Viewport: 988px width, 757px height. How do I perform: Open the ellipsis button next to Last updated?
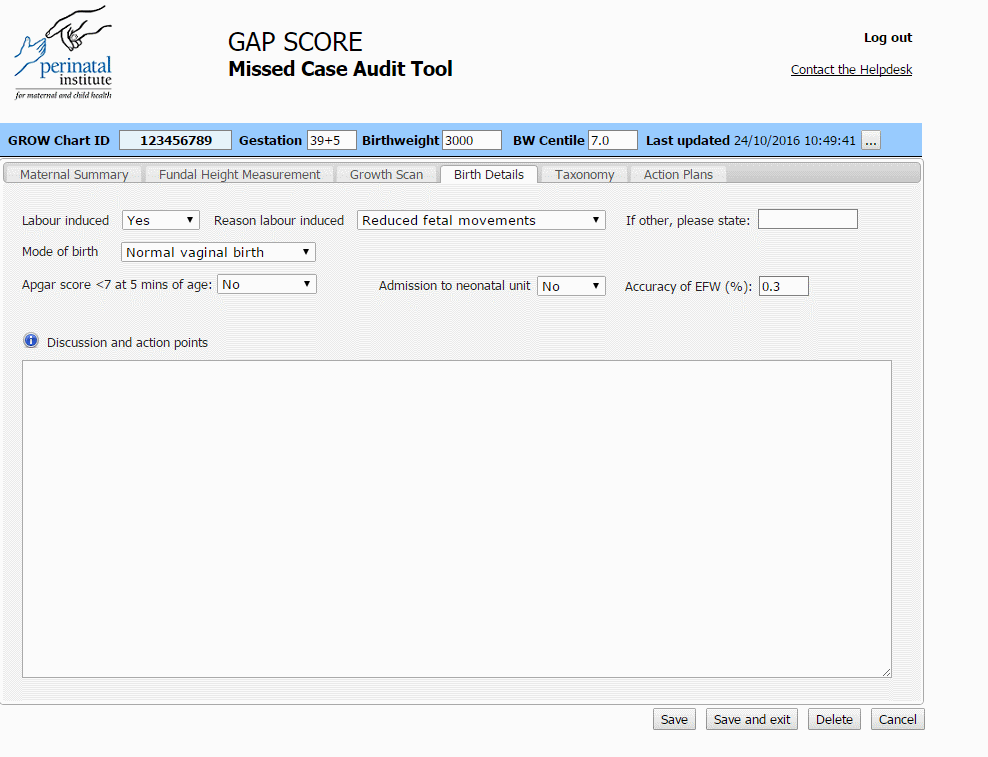pos(870,140)
